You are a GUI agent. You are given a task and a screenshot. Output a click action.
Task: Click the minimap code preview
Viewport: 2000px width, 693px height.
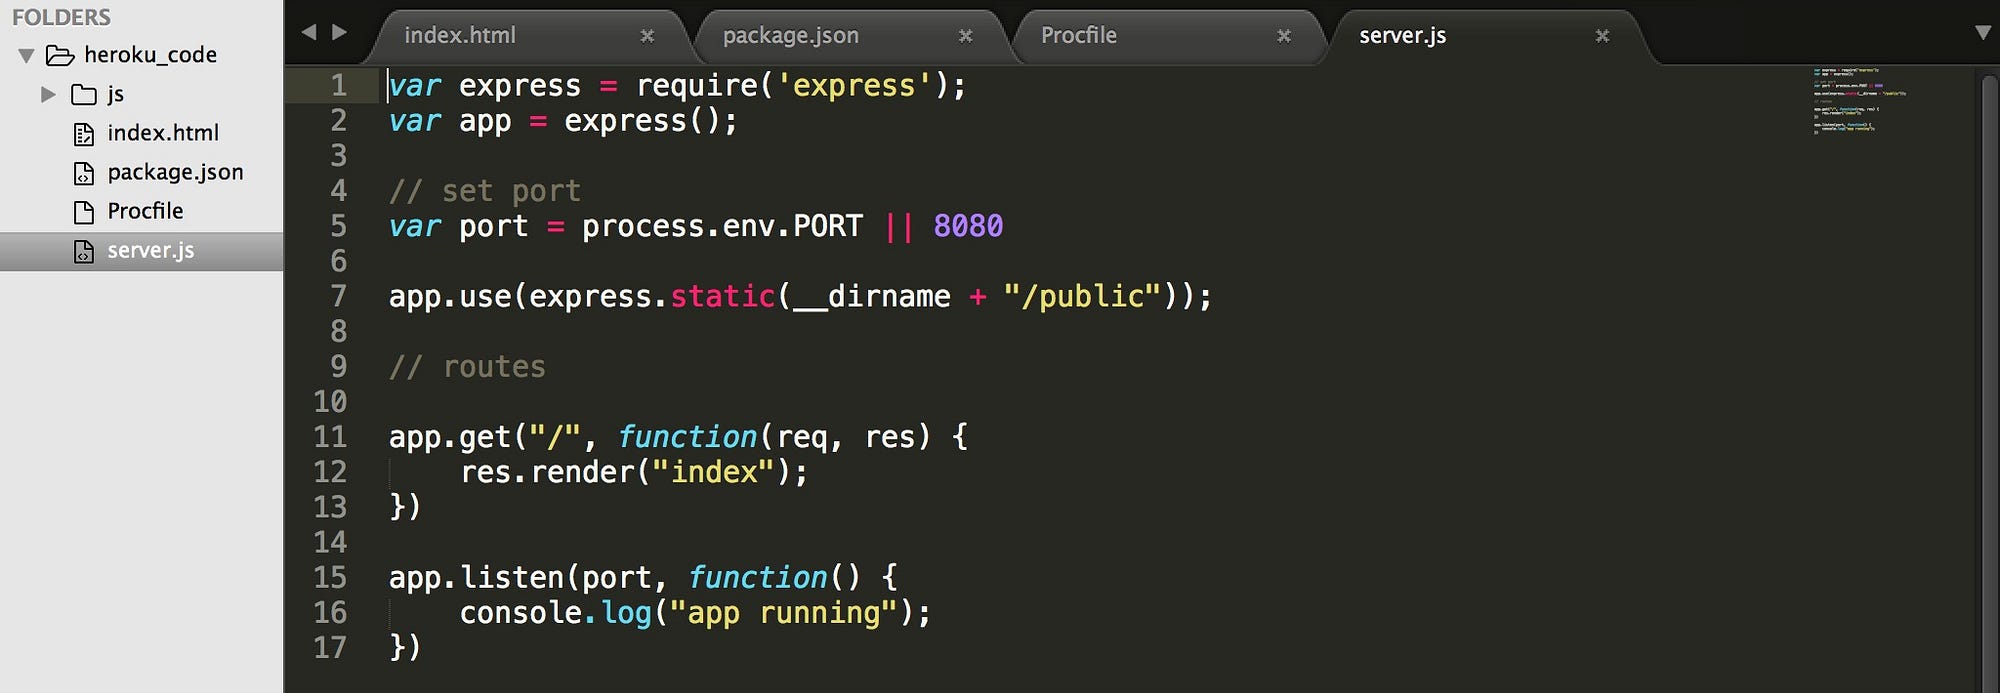pyautogui.click(x=1860, y=100)
